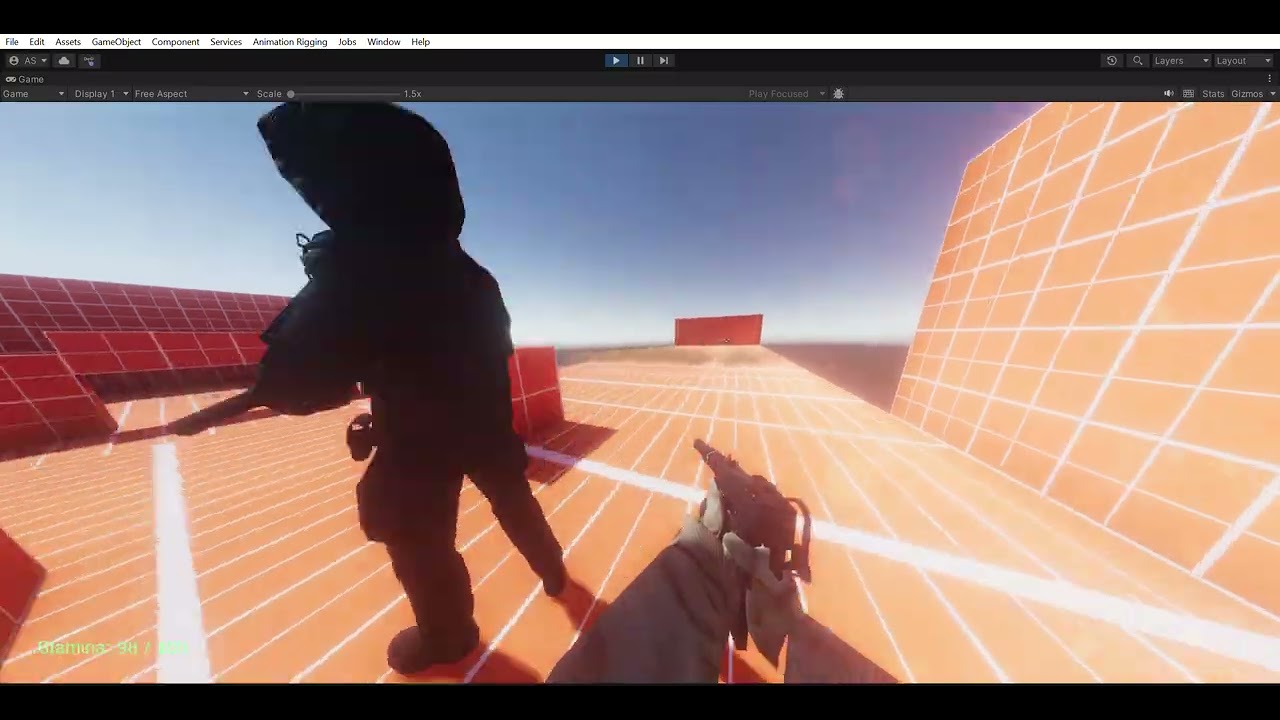Click the Scale slider
Image resolution: width=1280 pixels, height=720 pixels.
(345, 94)
